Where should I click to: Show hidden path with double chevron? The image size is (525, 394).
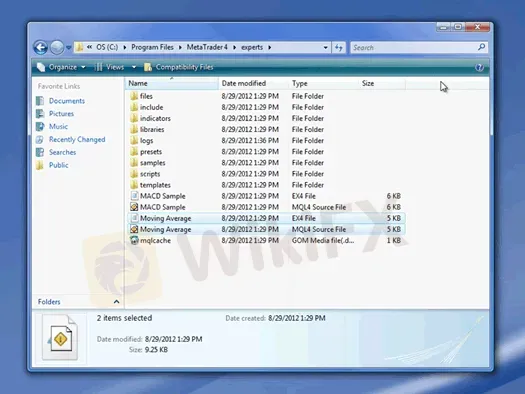[89, 47]
